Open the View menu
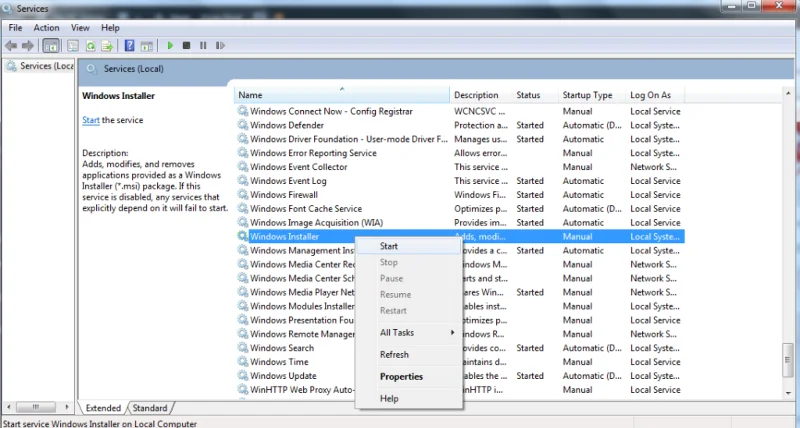 (80, 28)
